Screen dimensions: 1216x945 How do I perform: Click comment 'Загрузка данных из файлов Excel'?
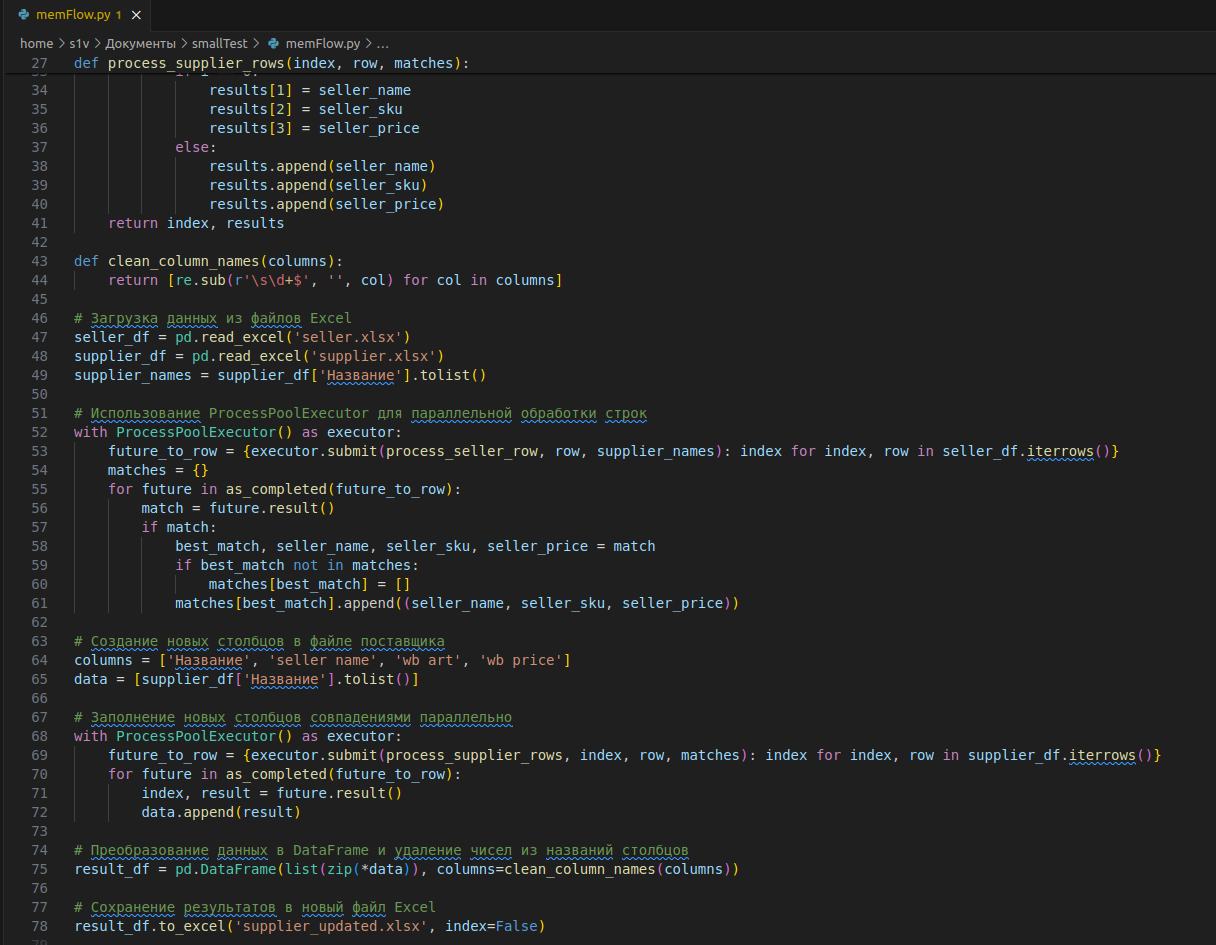(213, 318)
